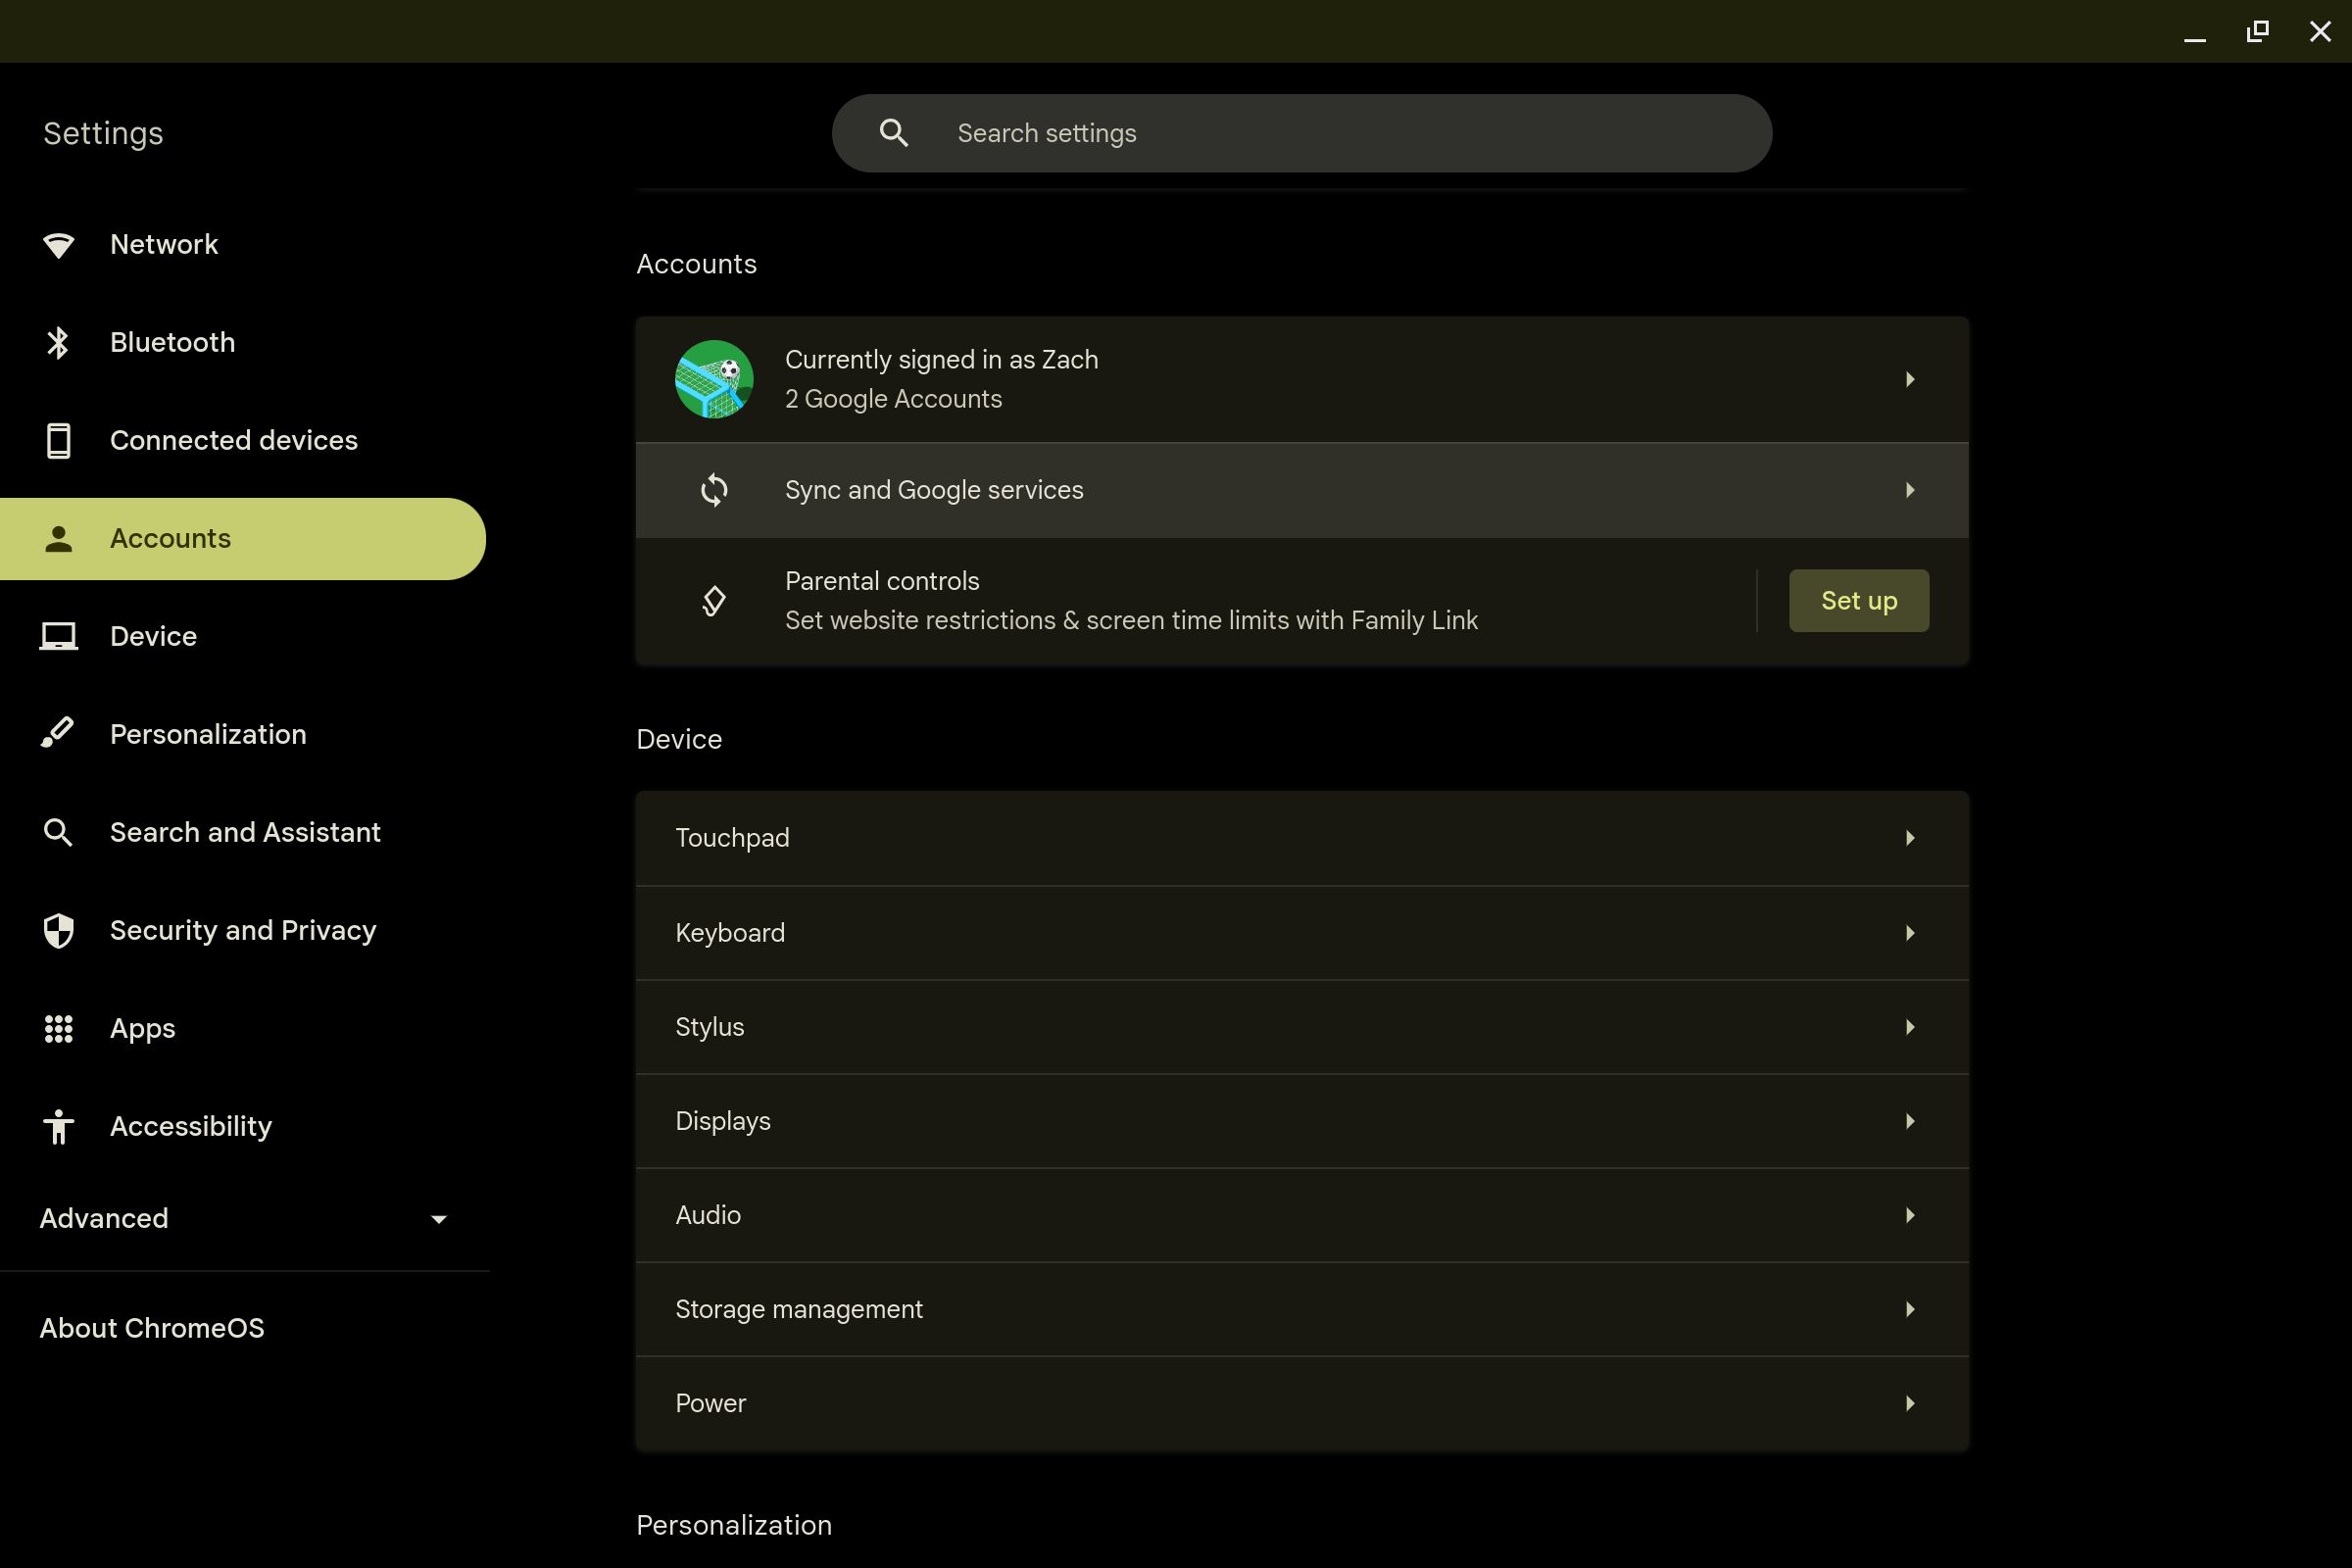The image size is (2352, 1568).
Task: Open About ChromeOS page
Action: (152, 1328)
